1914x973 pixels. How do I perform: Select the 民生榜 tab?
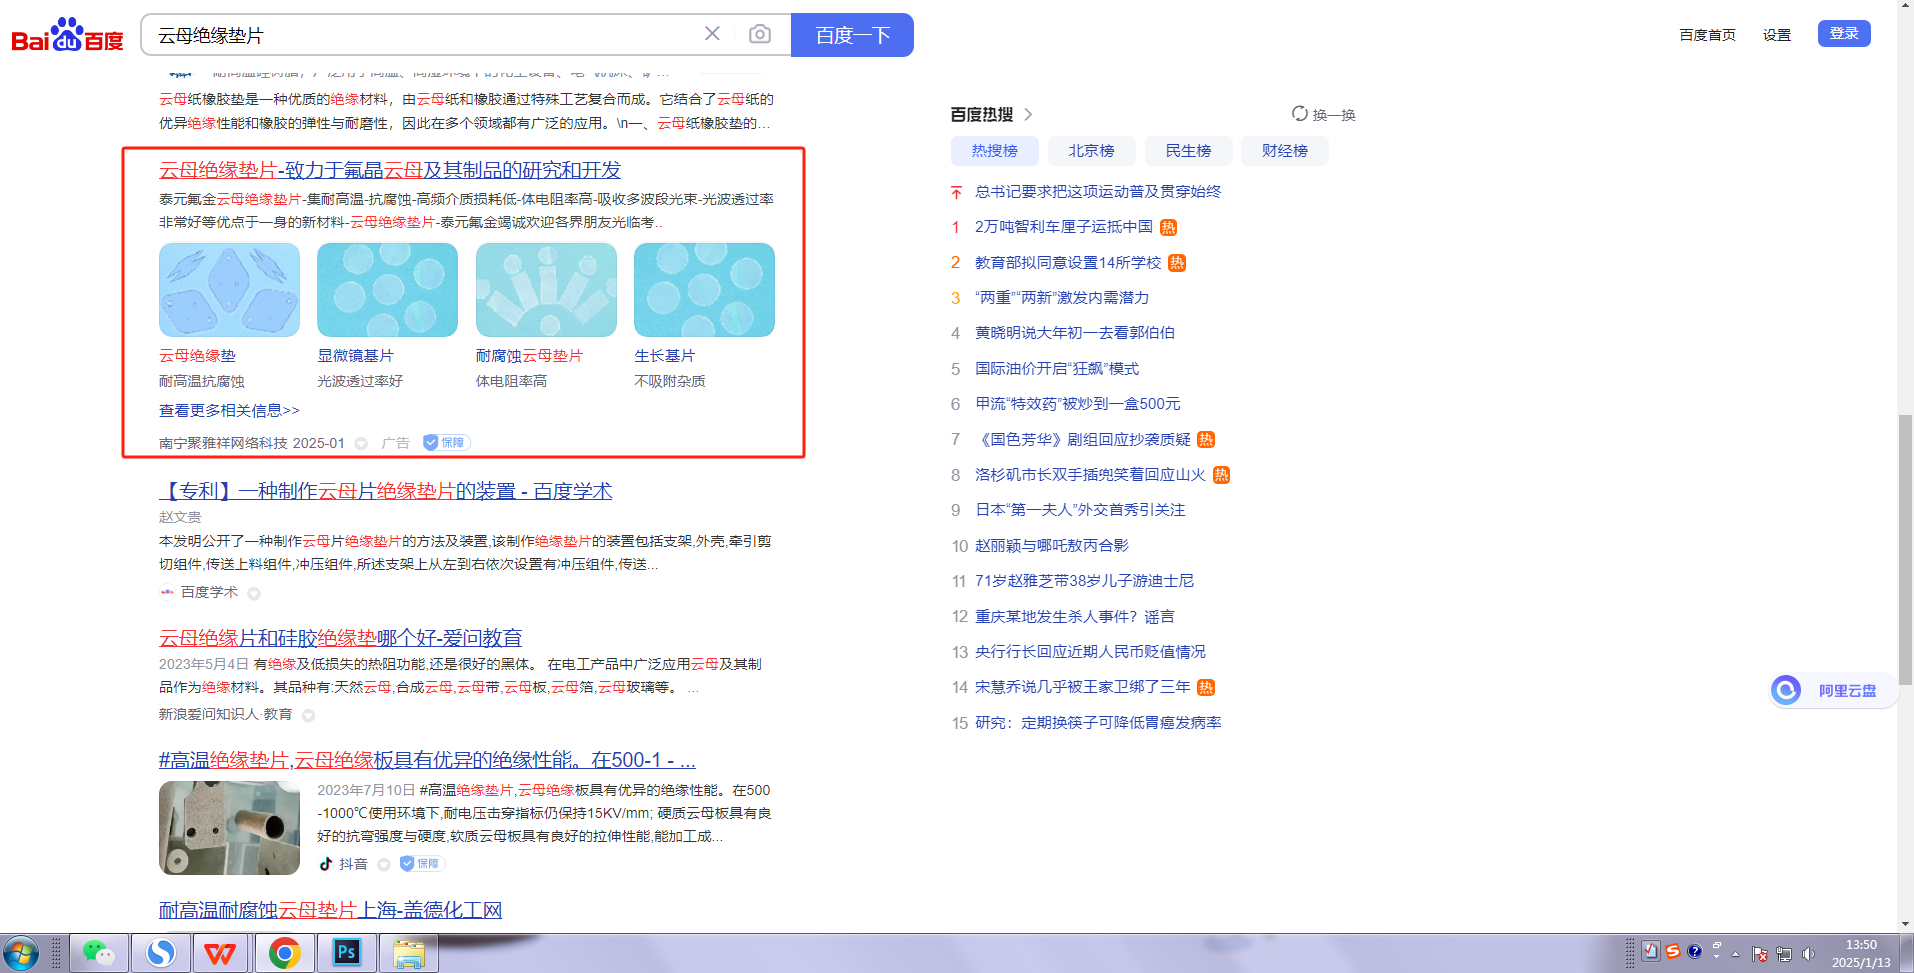click(x=1188, y=151)
